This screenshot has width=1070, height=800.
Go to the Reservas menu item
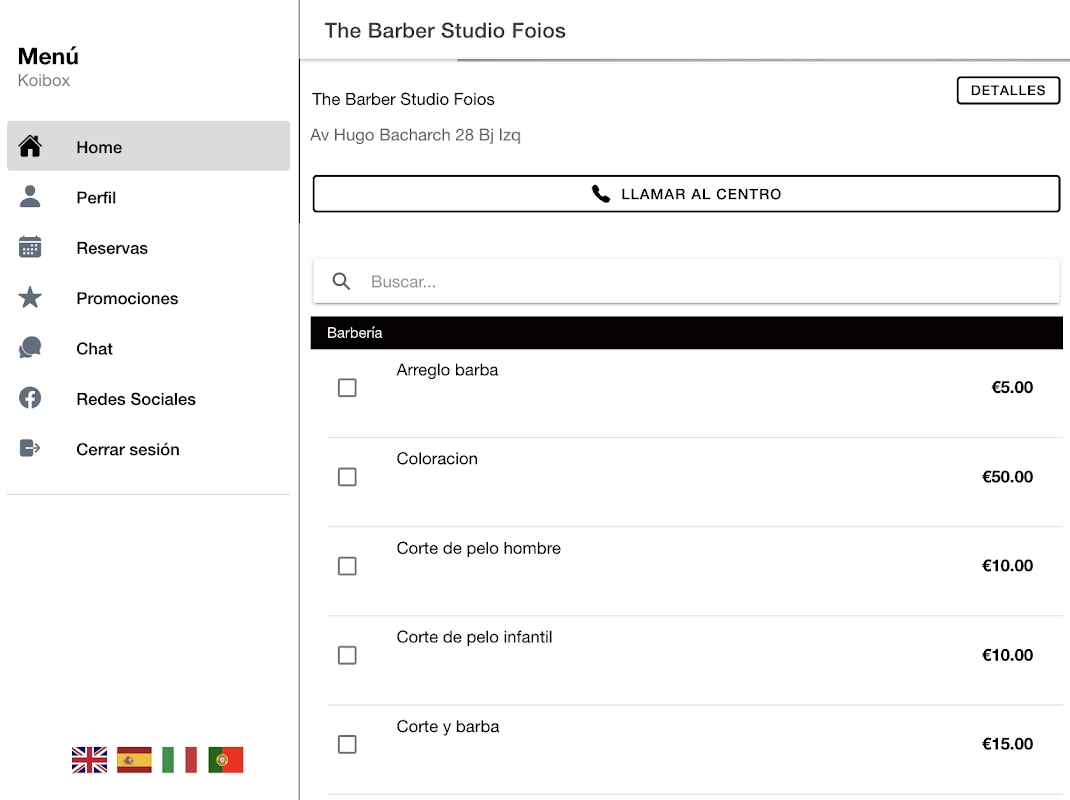(112, 248)
